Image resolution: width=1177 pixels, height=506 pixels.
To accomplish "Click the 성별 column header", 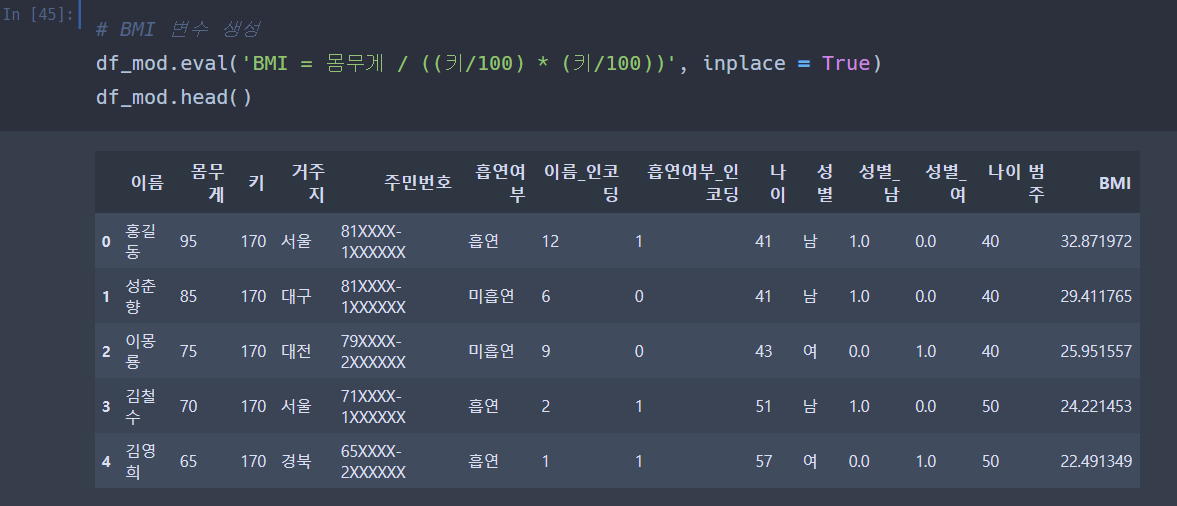I will click(x=824, y=182).
